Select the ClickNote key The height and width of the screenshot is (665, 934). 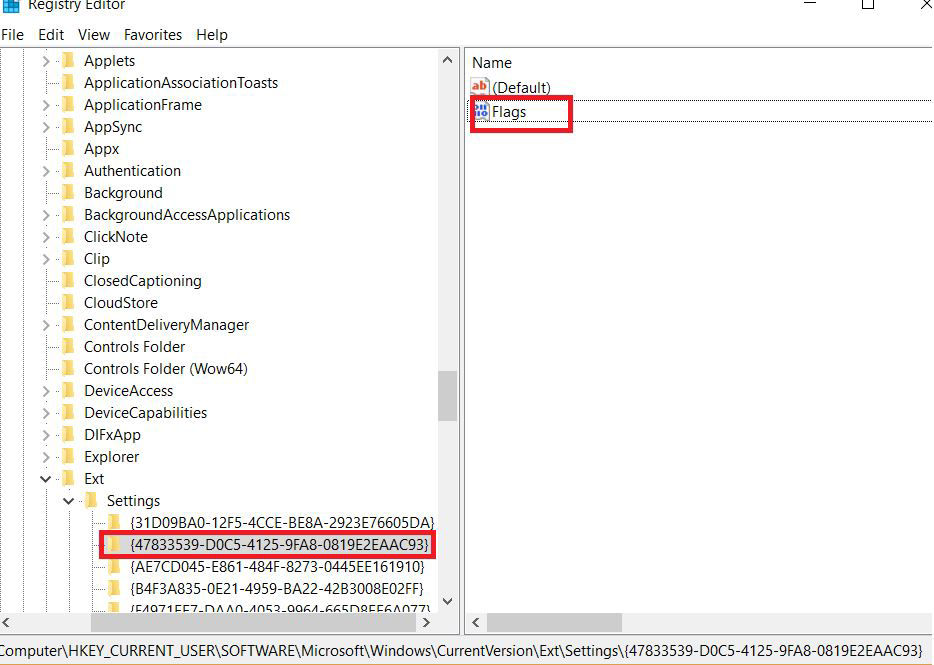click(x=116, y=237)
